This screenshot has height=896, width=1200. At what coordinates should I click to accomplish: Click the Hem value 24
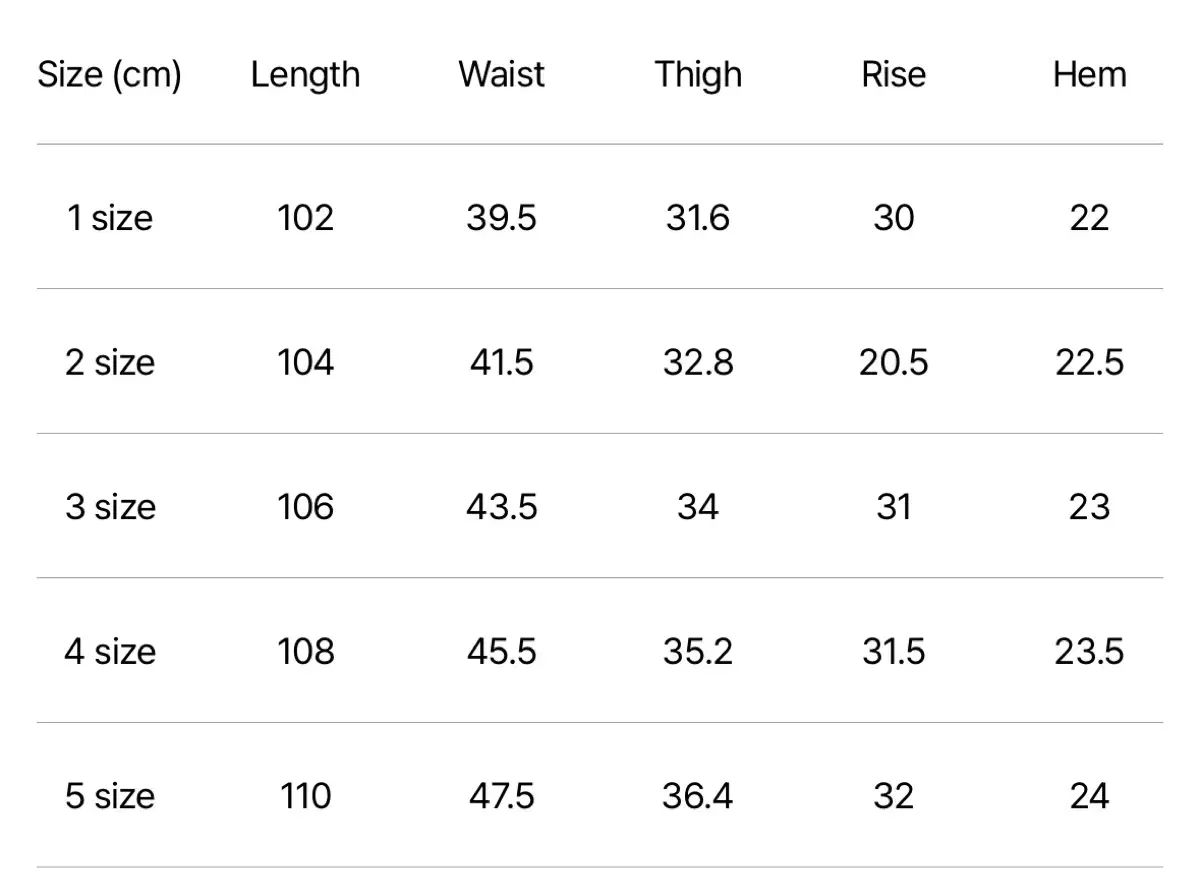point(1089,796)
